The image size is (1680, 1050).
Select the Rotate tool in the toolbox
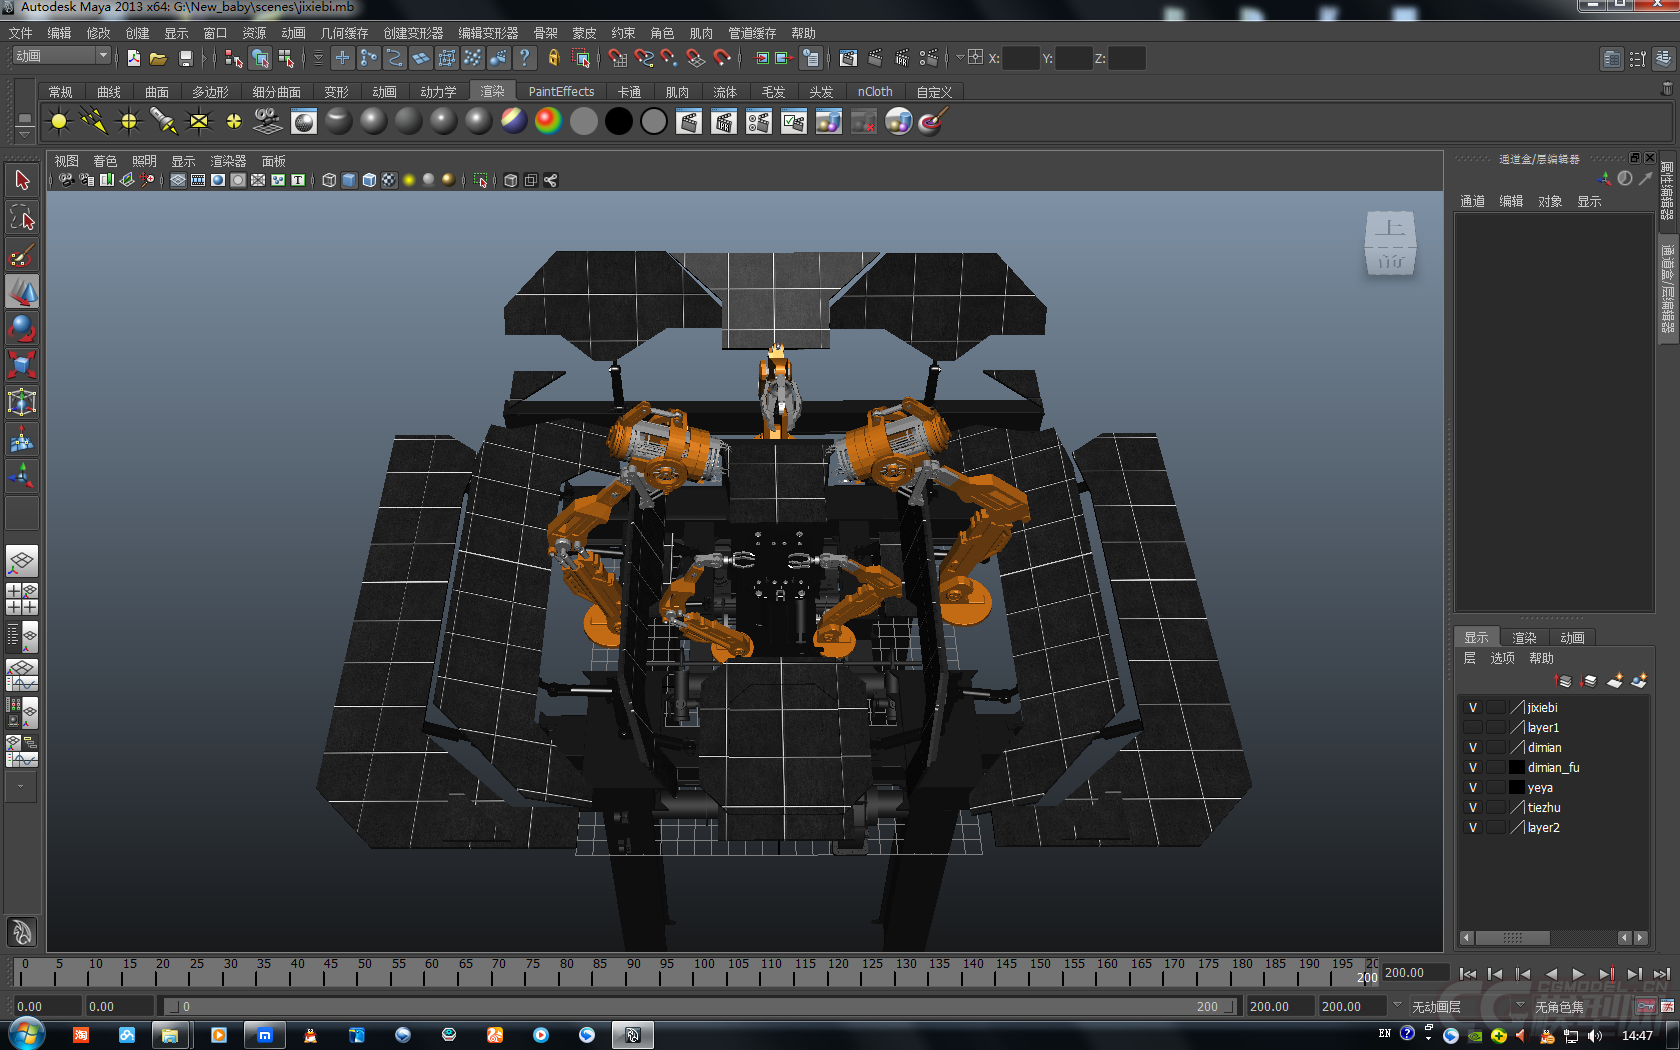(x=22, y=328)
